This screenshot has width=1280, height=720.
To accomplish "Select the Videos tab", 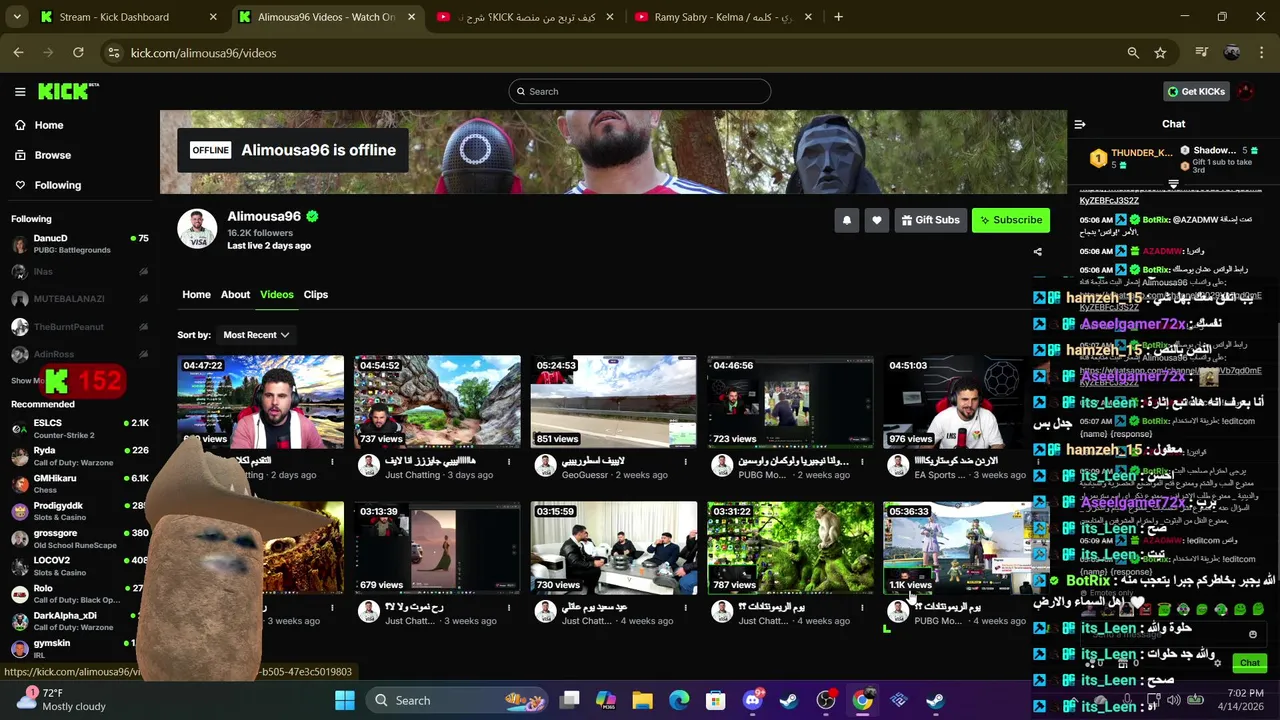I will point(277,294).
